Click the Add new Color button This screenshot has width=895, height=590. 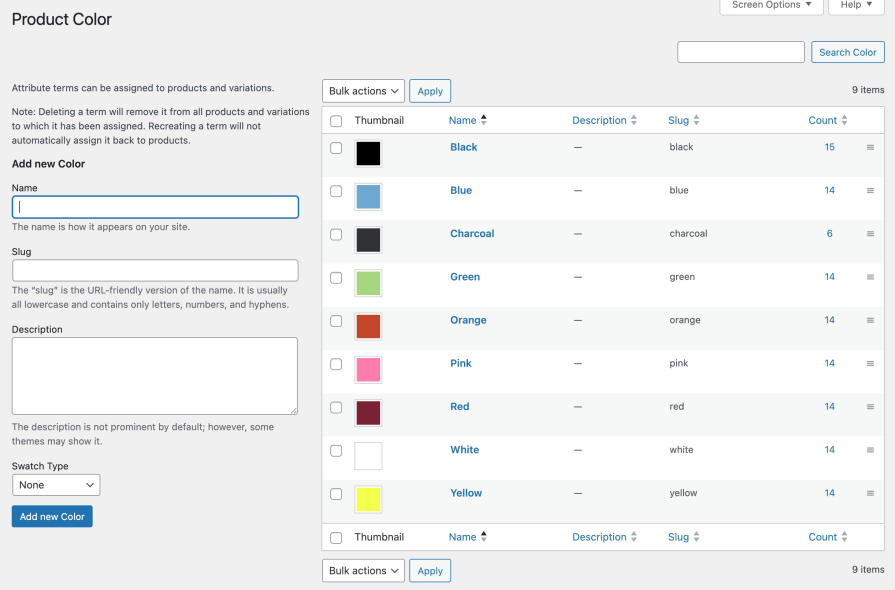tap(51, 517)
